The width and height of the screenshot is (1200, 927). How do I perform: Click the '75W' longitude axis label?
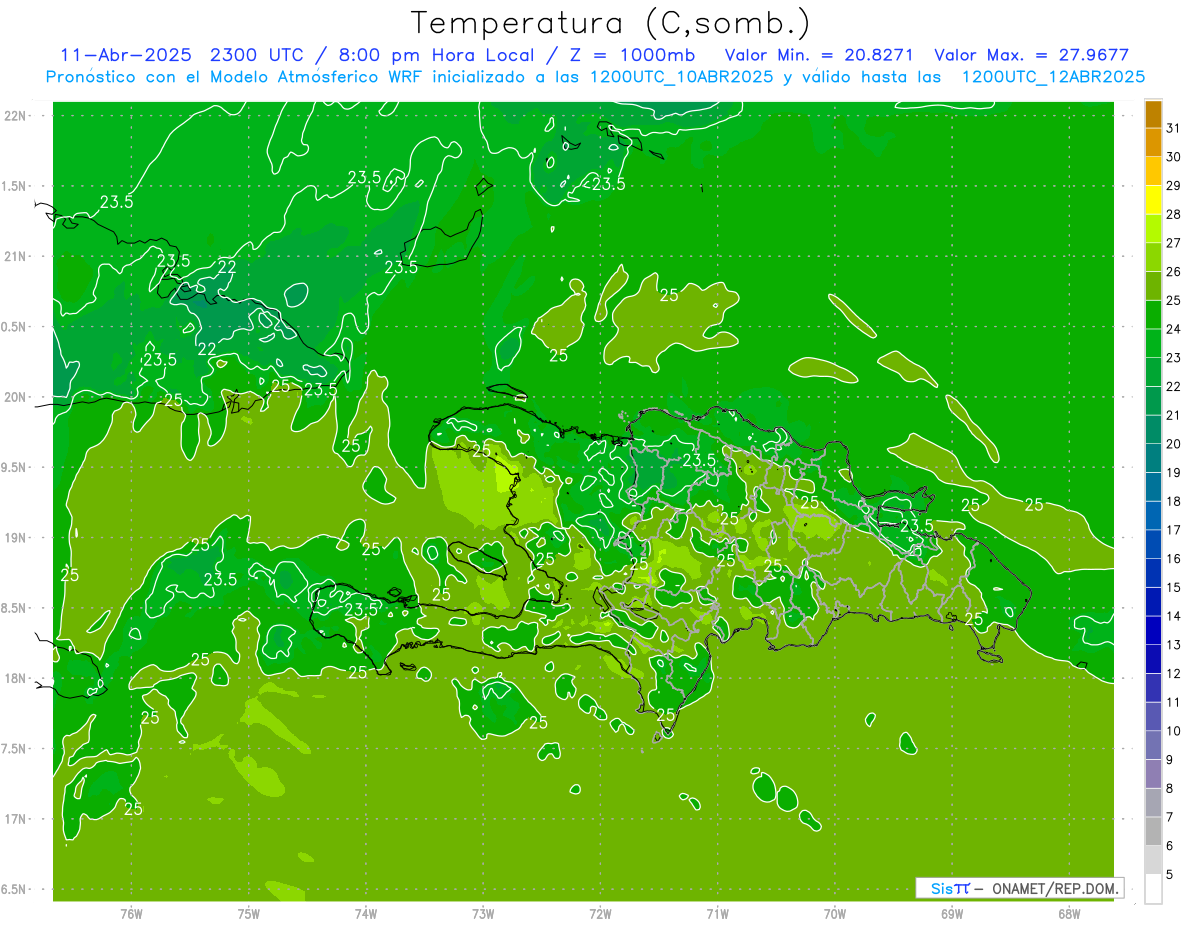(x=249, y=914)
